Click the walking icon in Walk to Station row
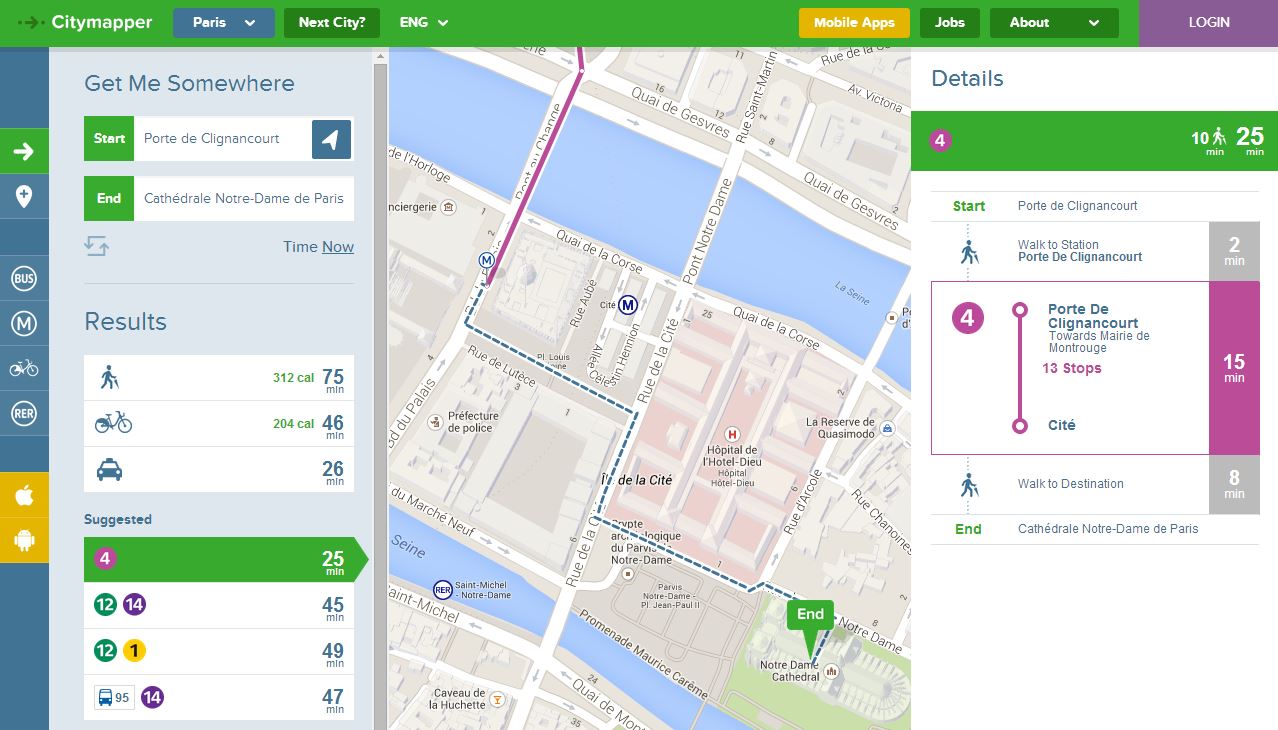This screenshot has height=730, width=1278. (968, 251)
